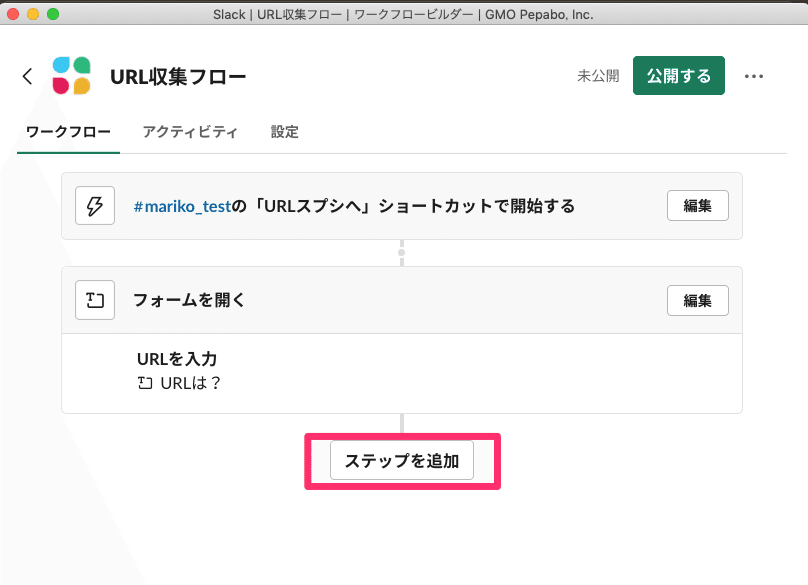This screenshot has height=585, width=808.
Task: Click the connector dot between the two steps
Action: pyautogui.click(x=401, y=251)
